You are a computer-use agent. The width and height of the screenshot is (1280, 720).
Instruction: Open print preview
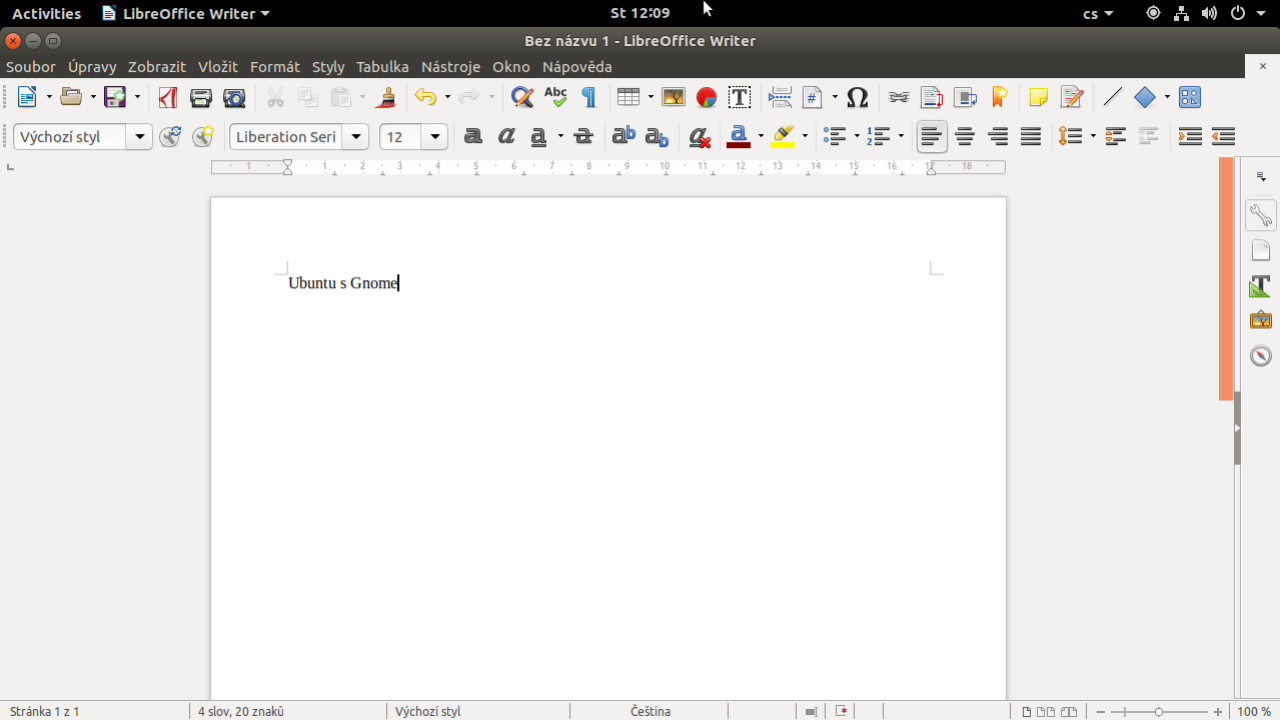coord(234,97)
